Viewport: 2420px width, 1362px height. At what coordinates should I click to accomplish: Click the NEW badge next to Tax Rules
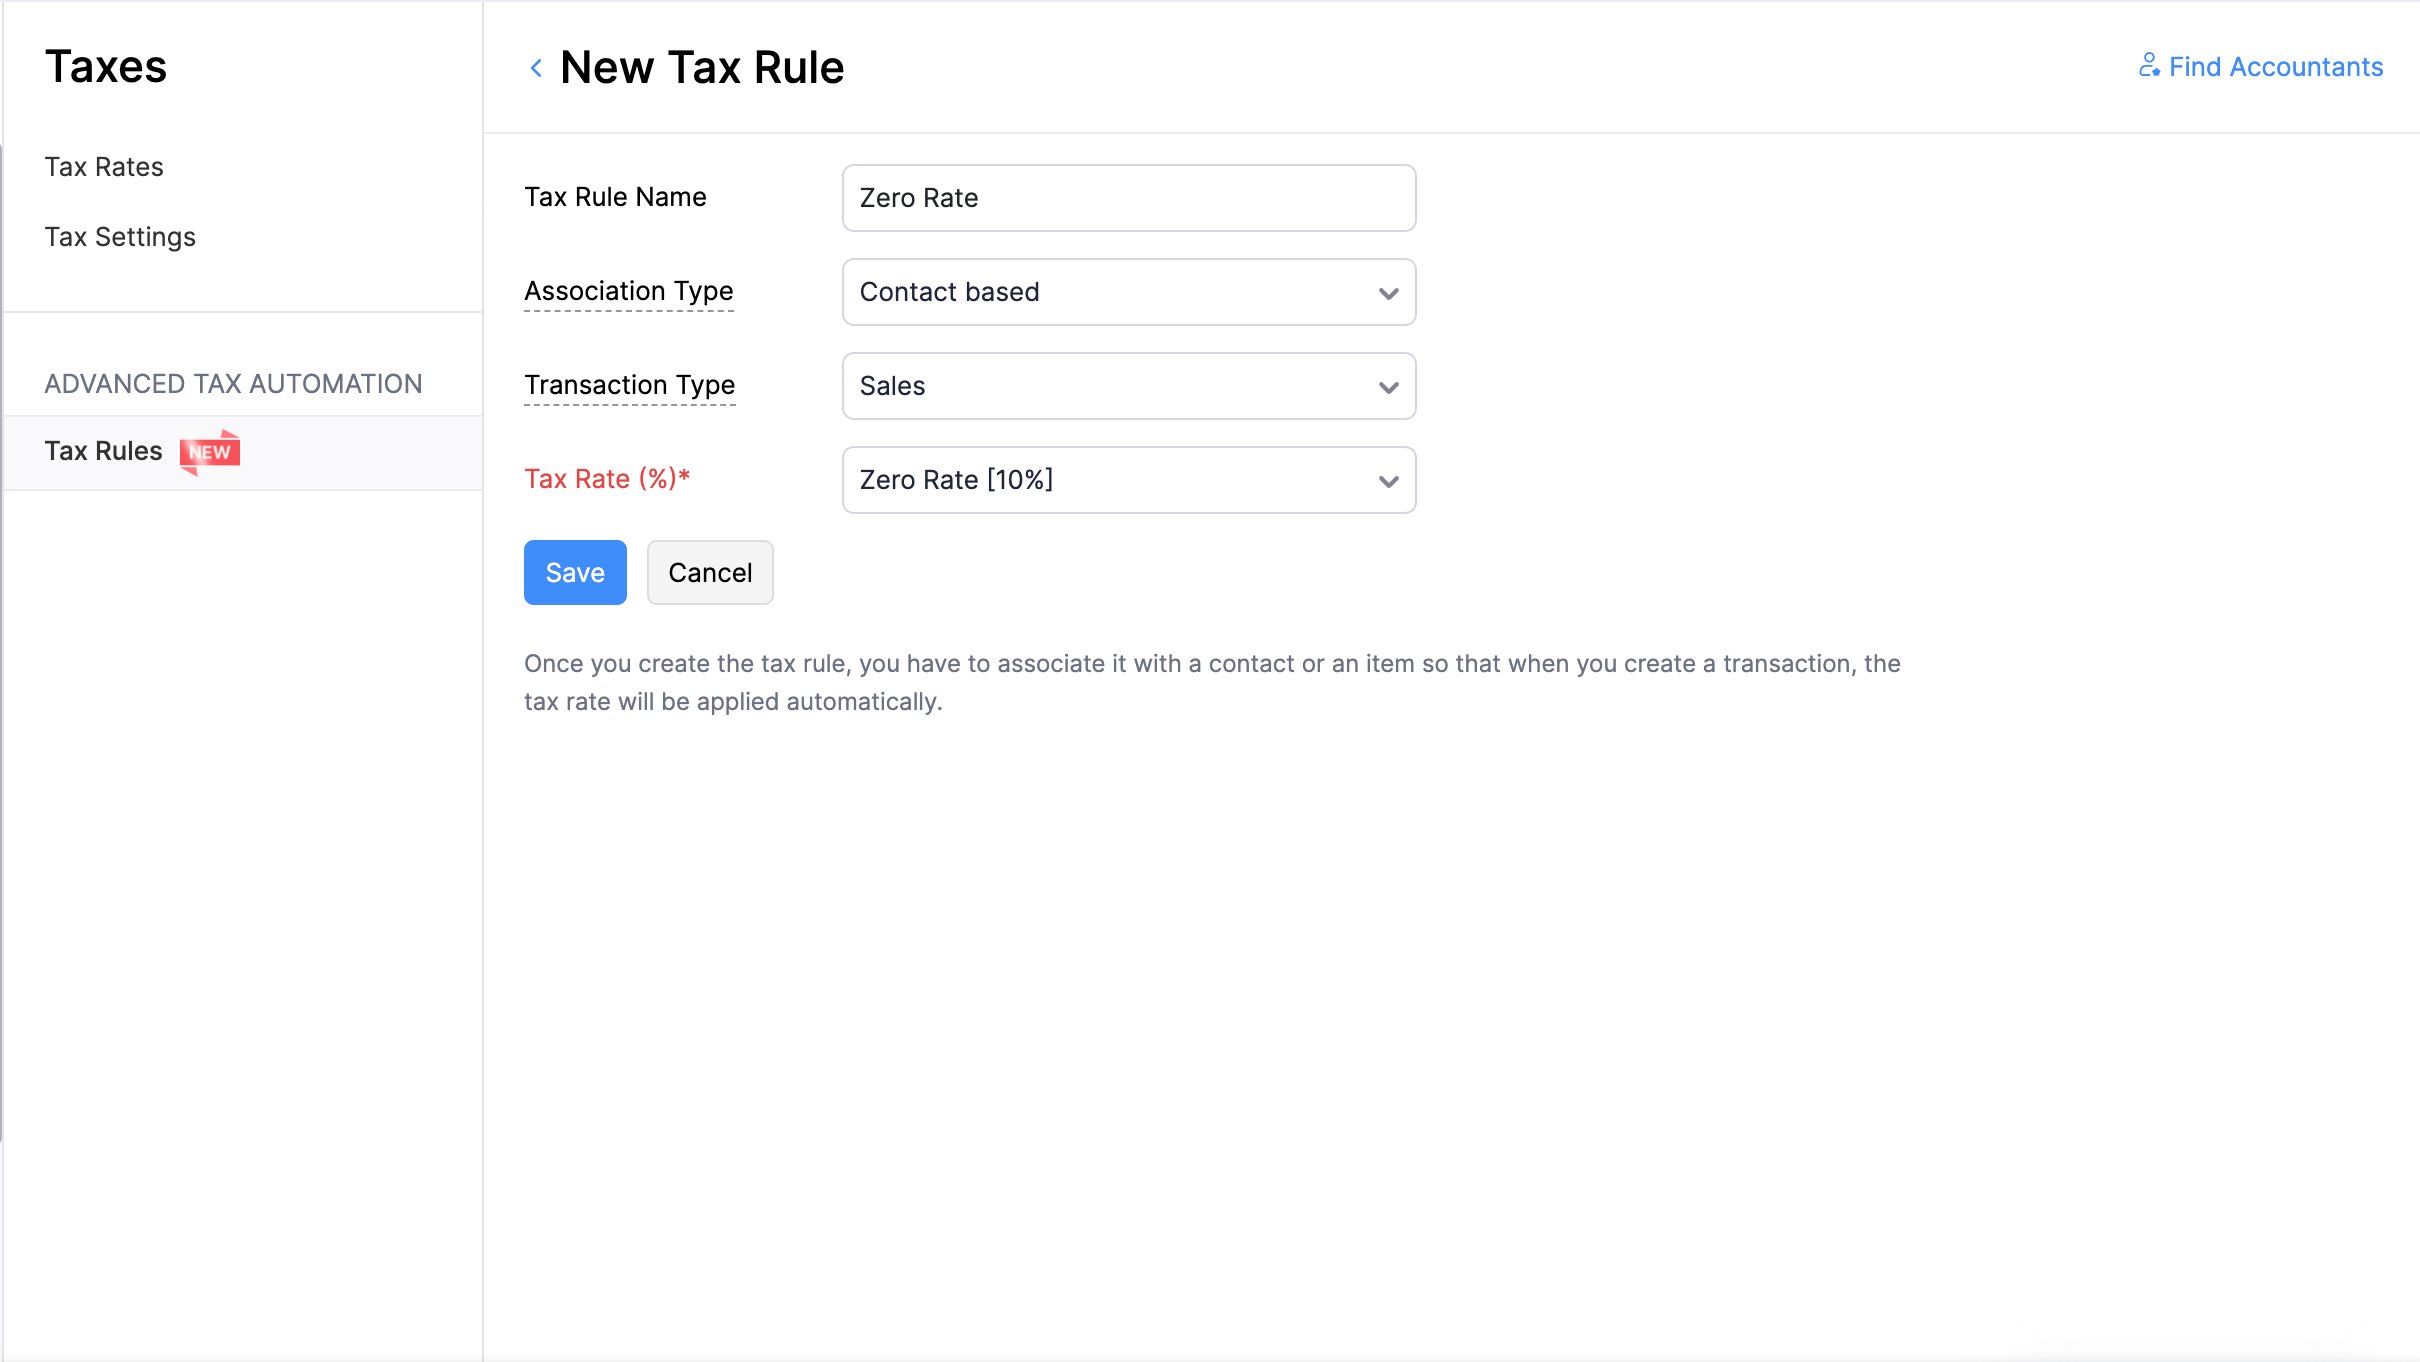pos(210,452)
